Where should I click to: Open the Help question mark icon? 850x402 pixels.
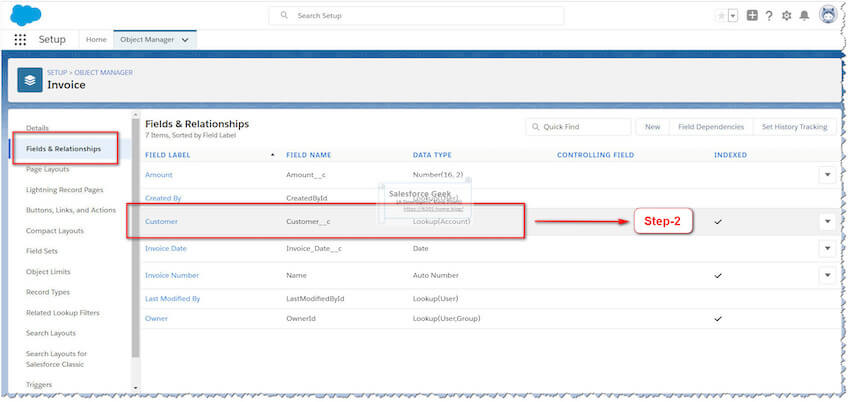pos(769,16)
